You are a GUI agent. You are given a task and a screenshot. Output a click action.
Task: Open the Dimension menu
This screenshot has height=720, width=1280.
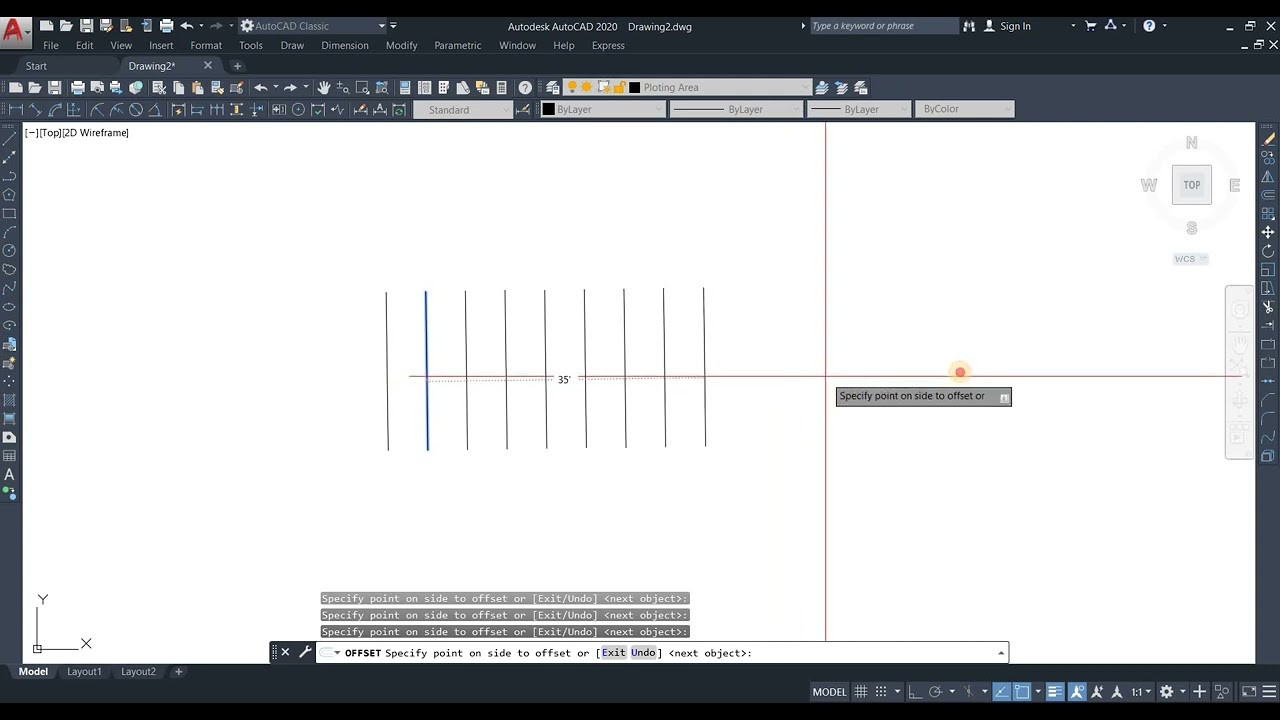pos(345,45)
